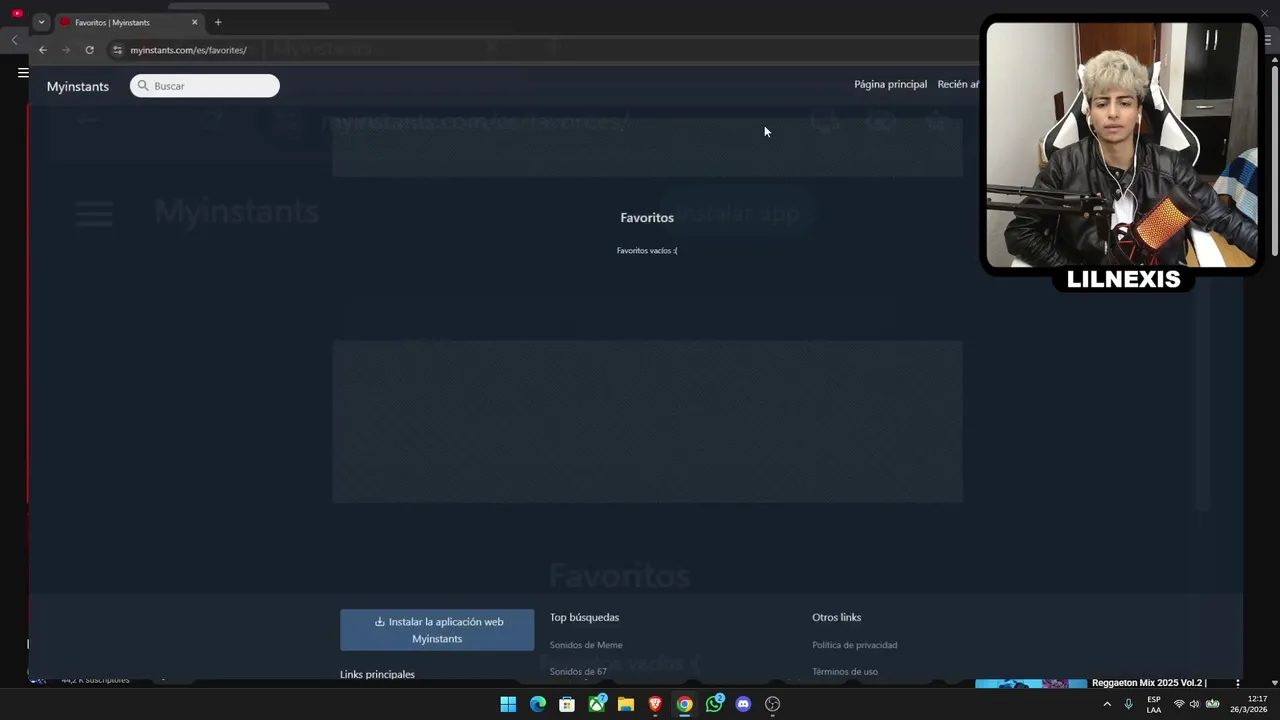Open Brave browser from taskbar
This screenshot has width=1280, height=720.
coord(655,704)
